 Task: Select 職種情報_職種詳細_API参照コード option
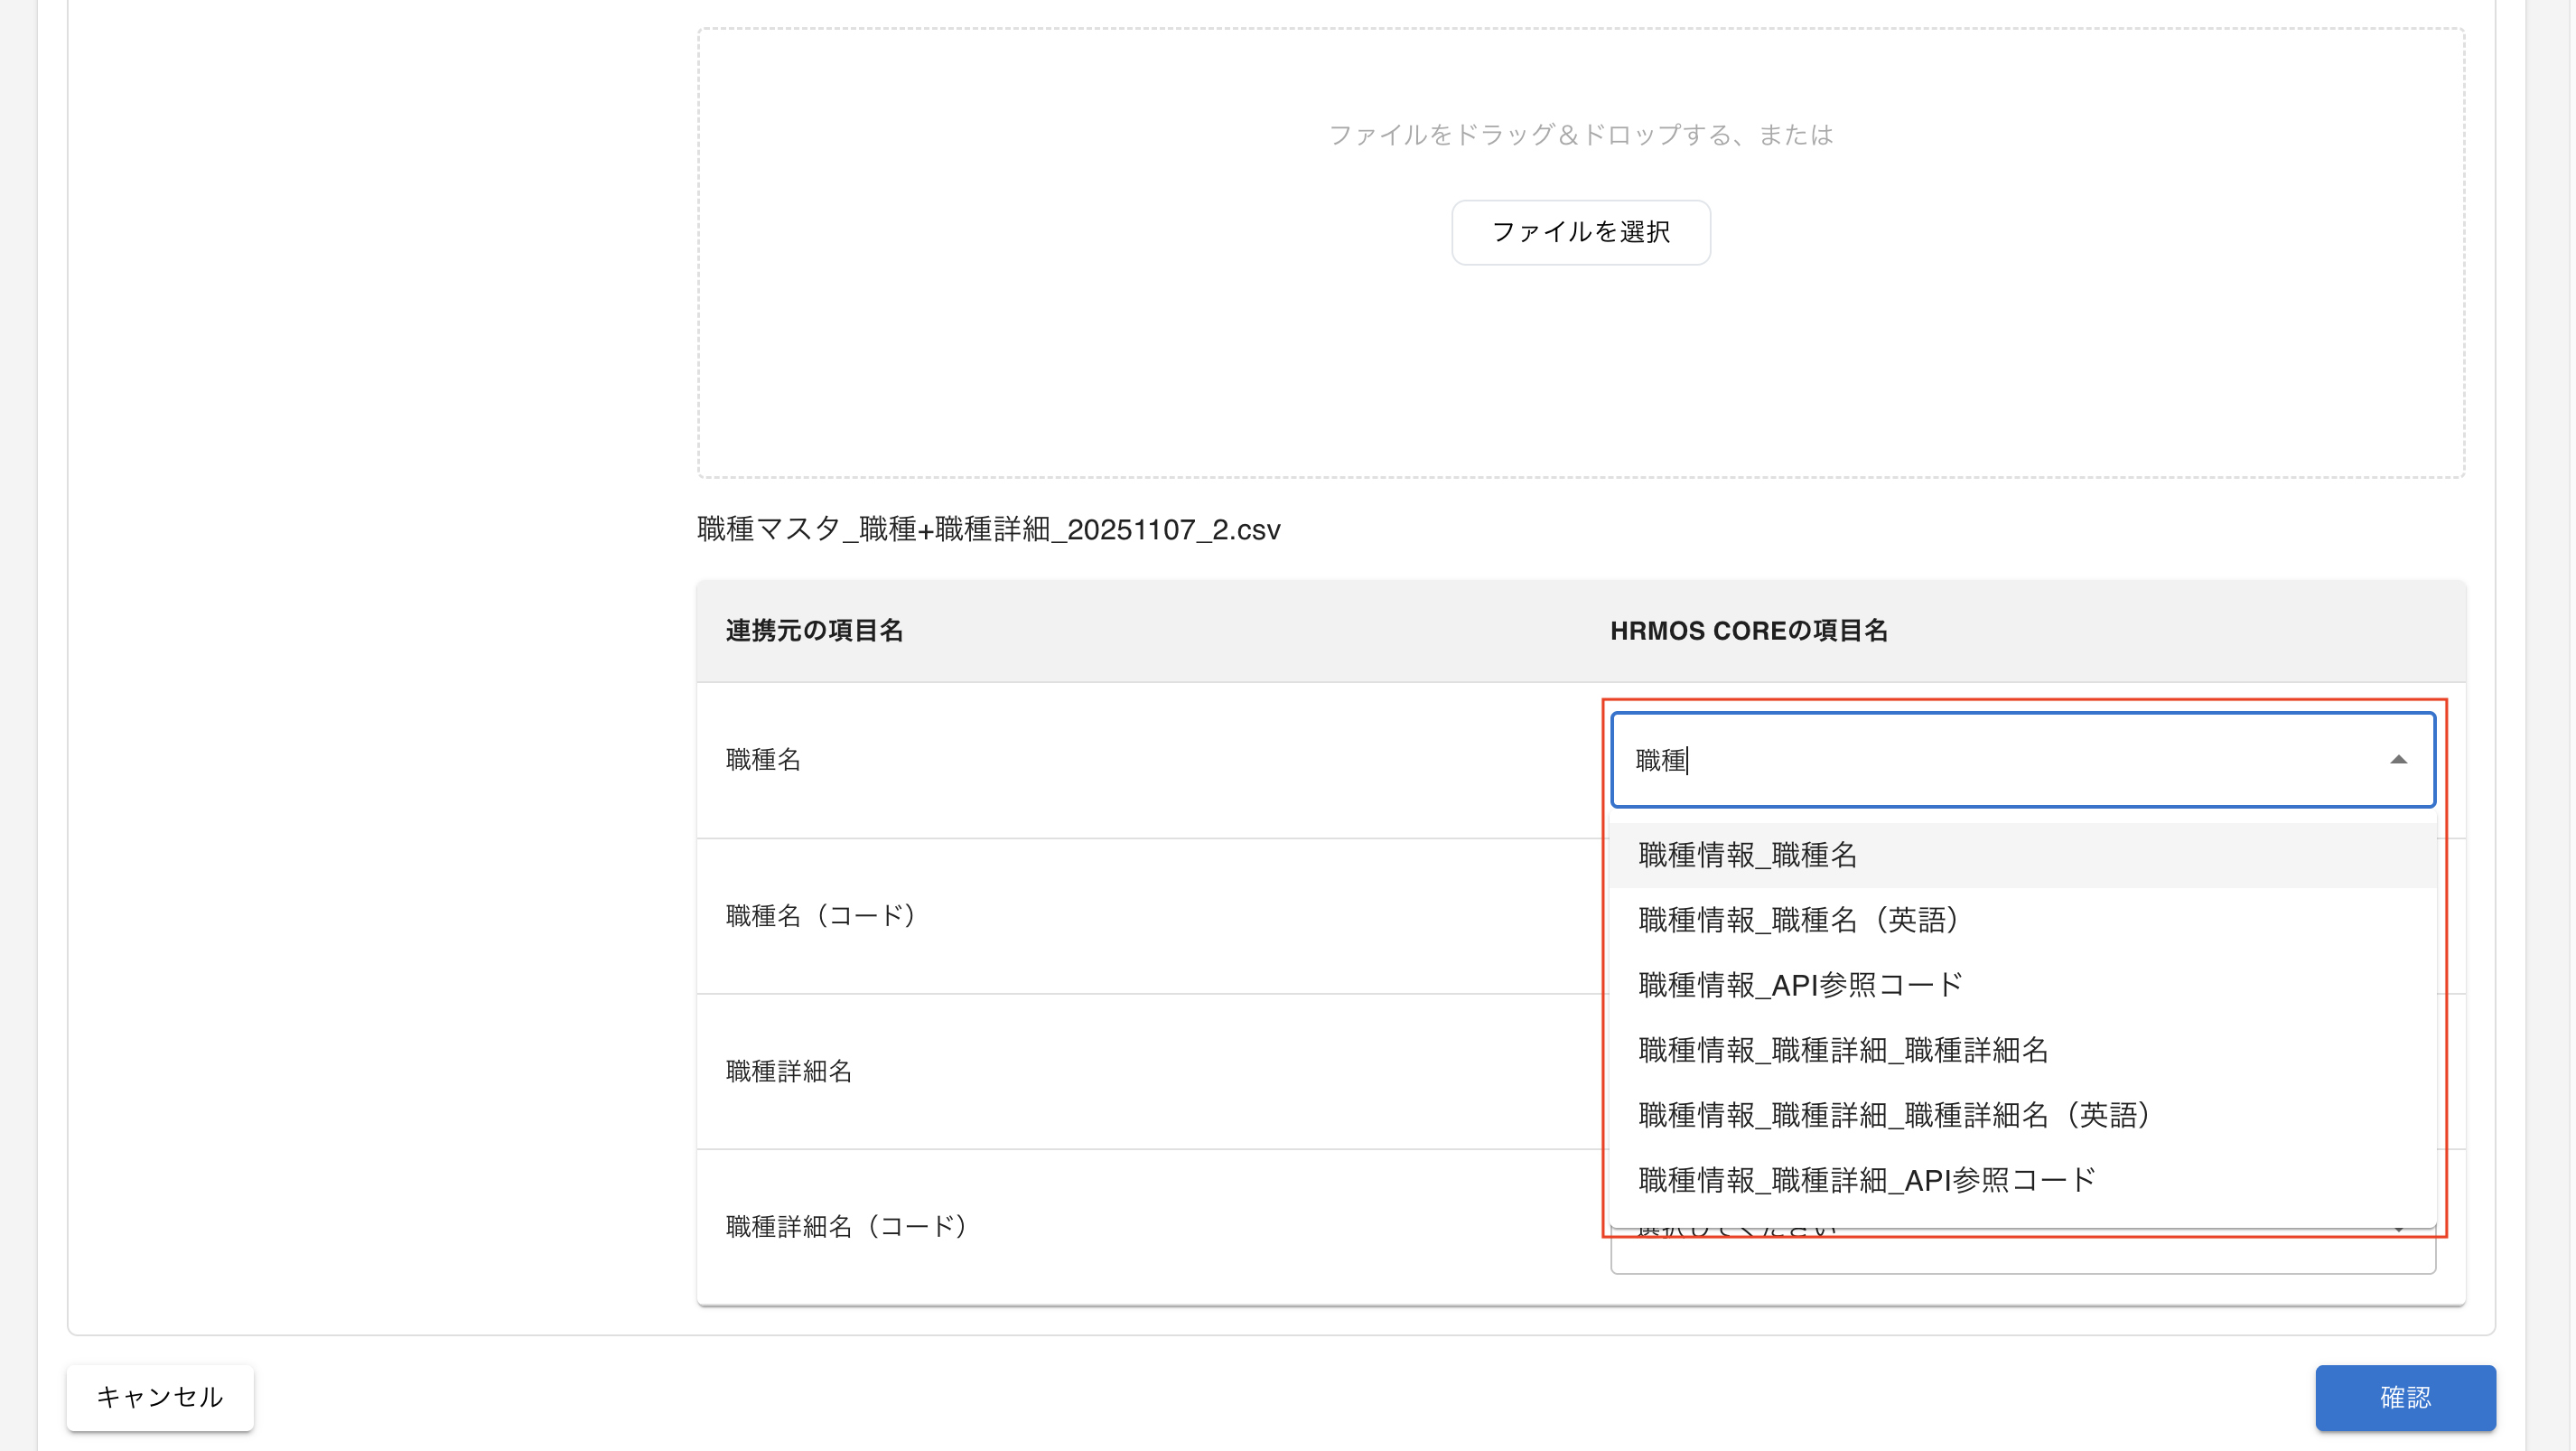(1866, 1180)
